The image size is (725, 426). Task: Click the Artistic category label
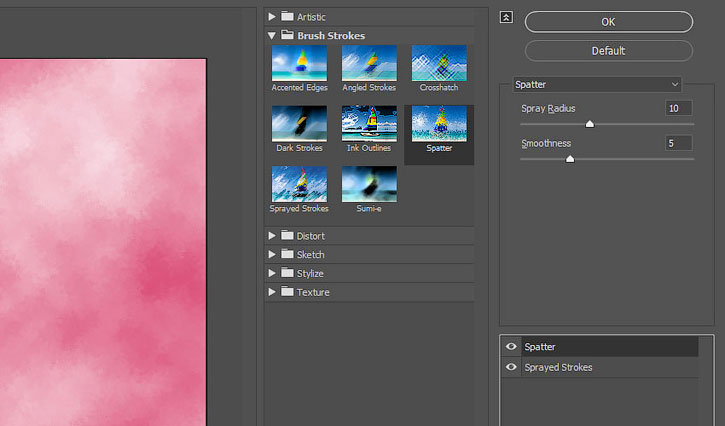(311, 17)
